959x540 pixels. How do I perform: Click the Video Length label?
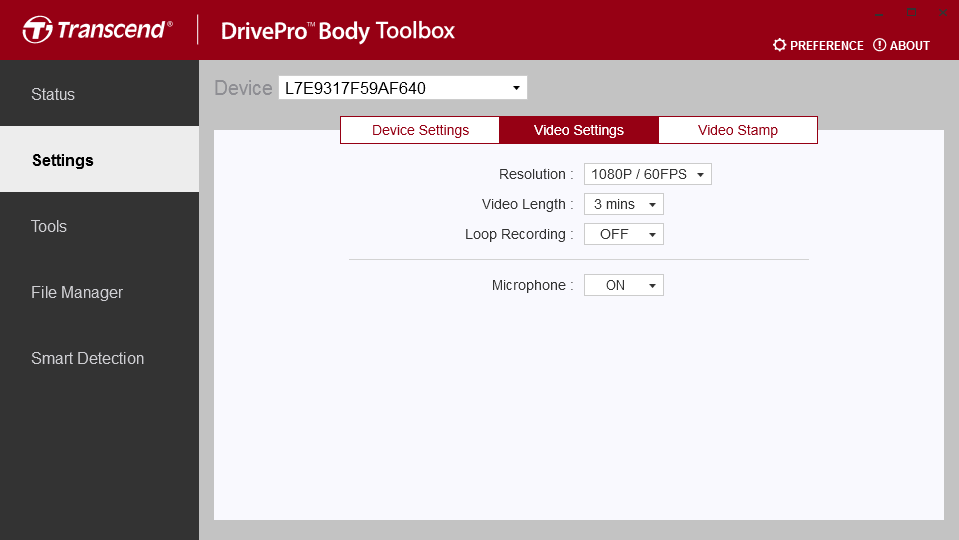click(527, 204)
